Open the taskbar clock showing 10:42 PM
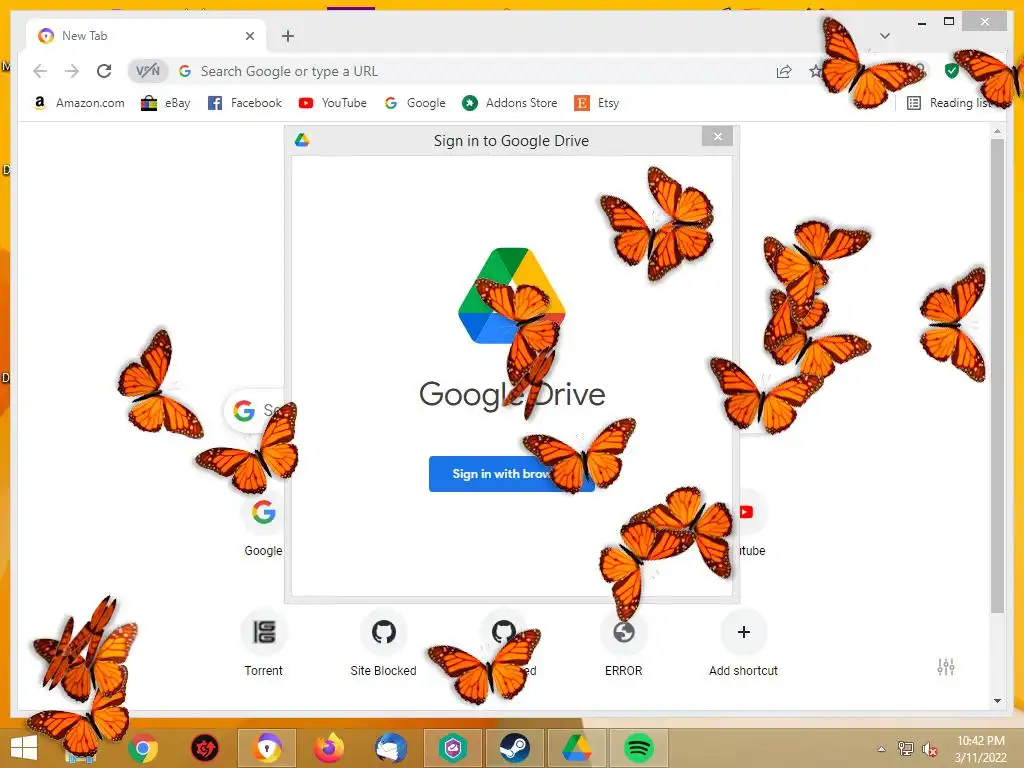Image resolution: width=1024 pixels, height=768 pixels. (980, 749)
